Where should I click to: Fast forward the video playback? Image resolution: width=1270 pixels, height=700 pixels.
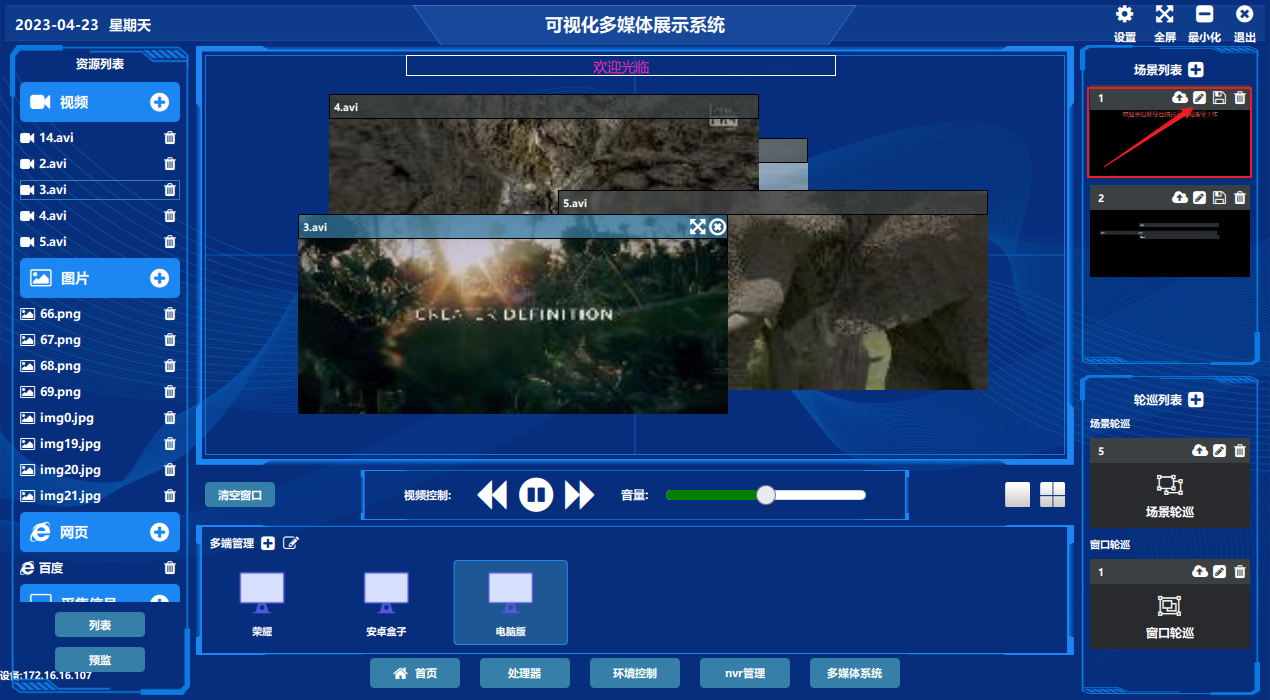580,495
